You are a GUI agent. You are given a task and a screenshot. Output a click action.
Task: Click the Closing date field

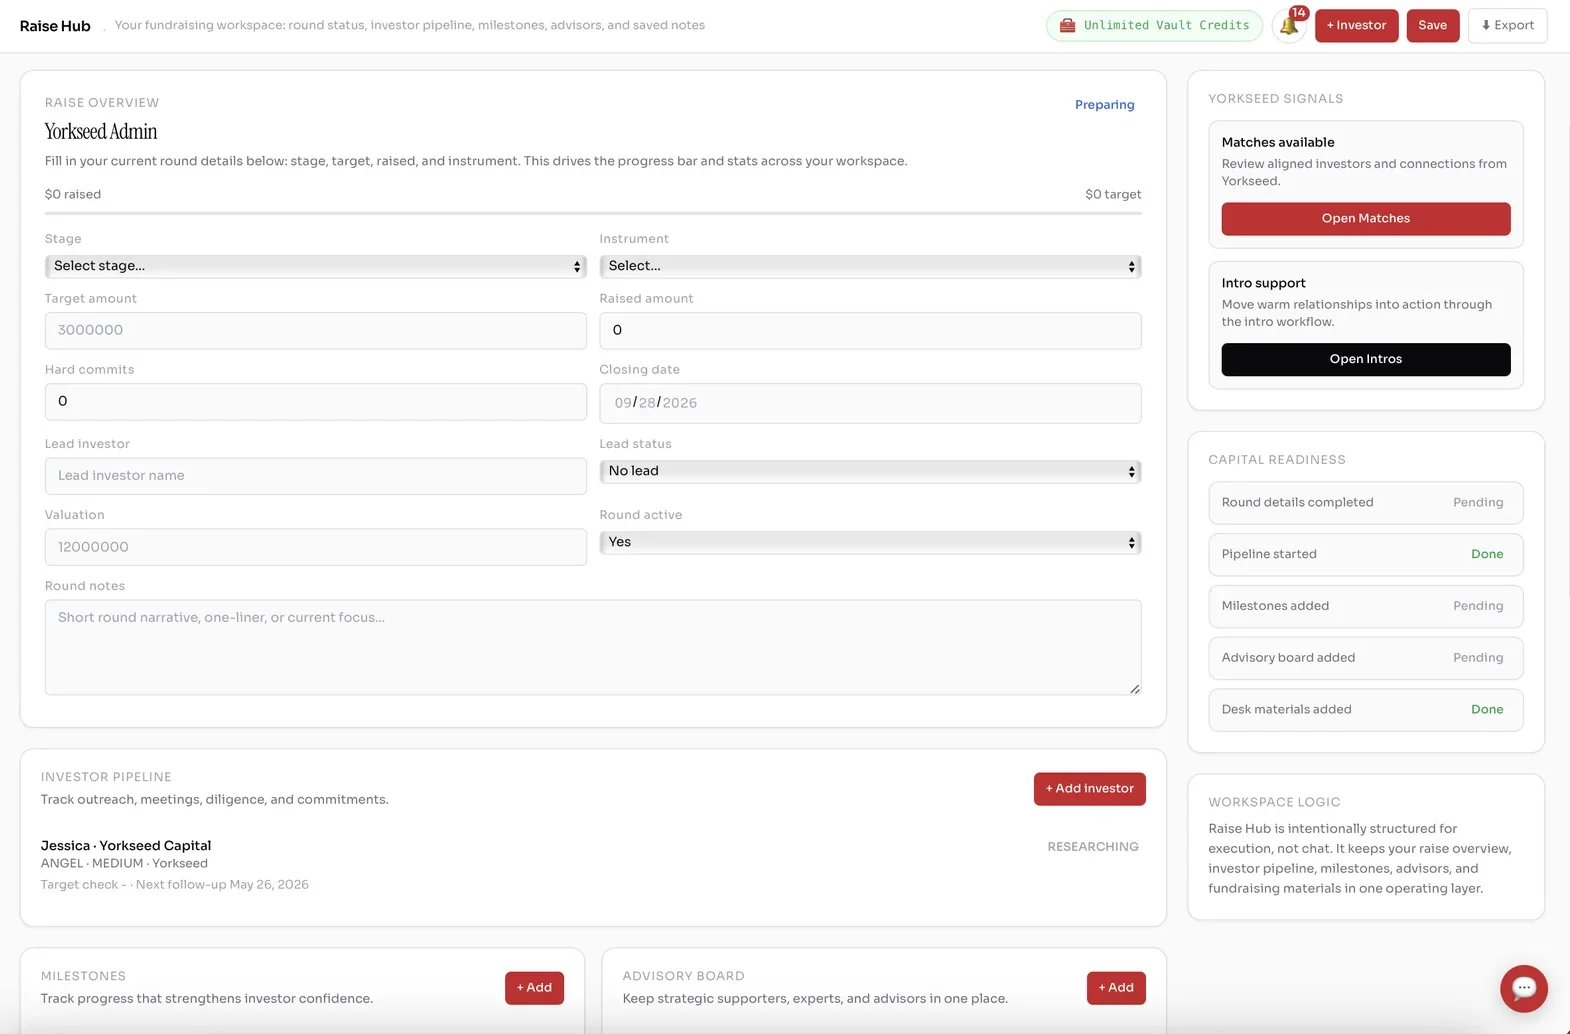(x=870, y=403)
